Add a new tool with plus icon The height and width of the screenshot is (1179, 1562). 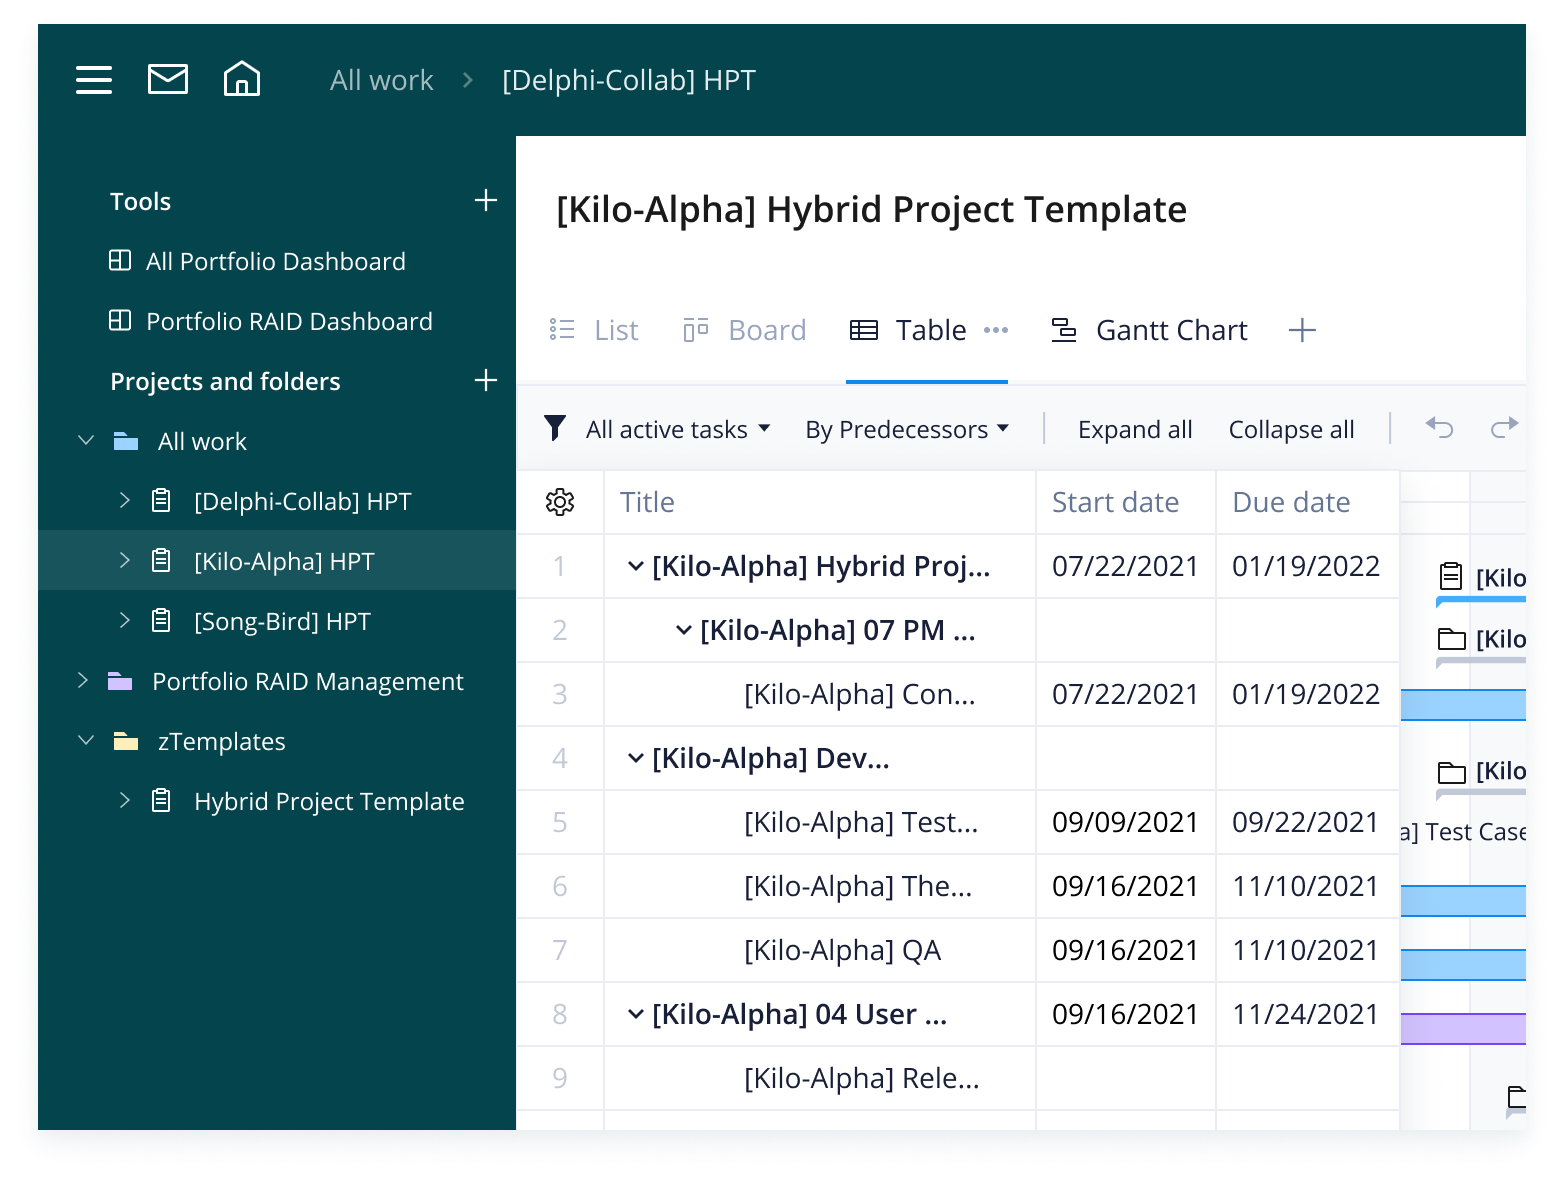click(x=486, y=201)
